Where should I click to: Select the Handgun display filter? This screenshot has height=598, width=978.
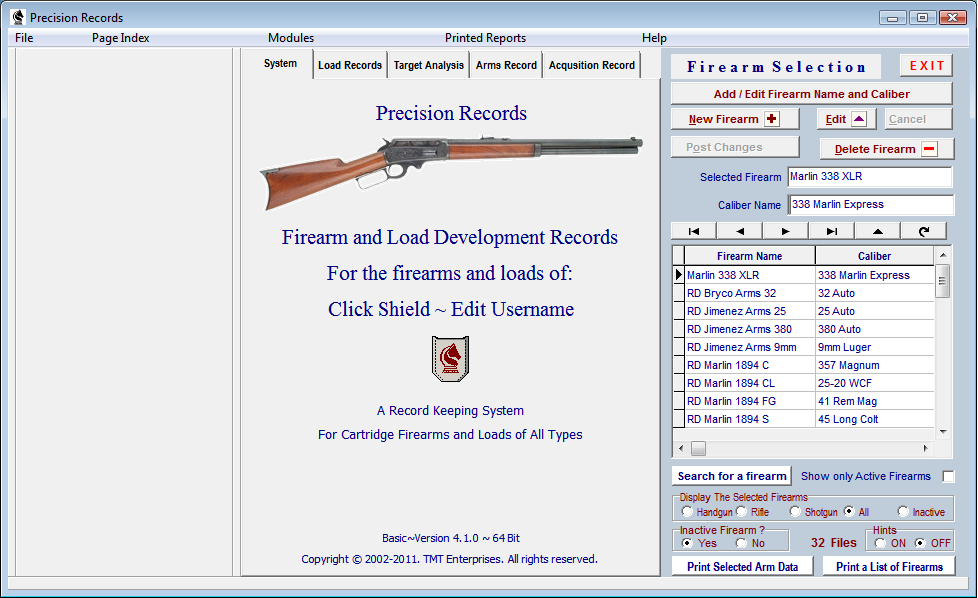click(x=687, y=511)
